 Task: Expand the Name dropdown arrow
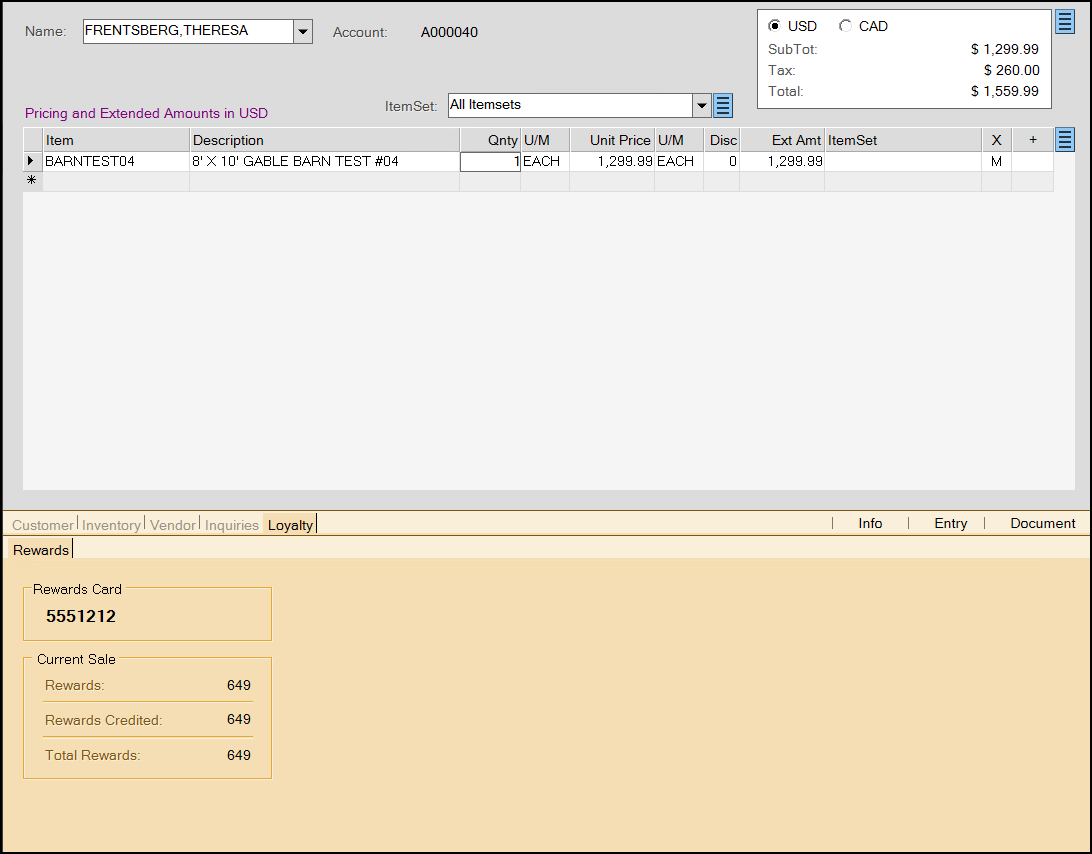[x=303, y=32]
